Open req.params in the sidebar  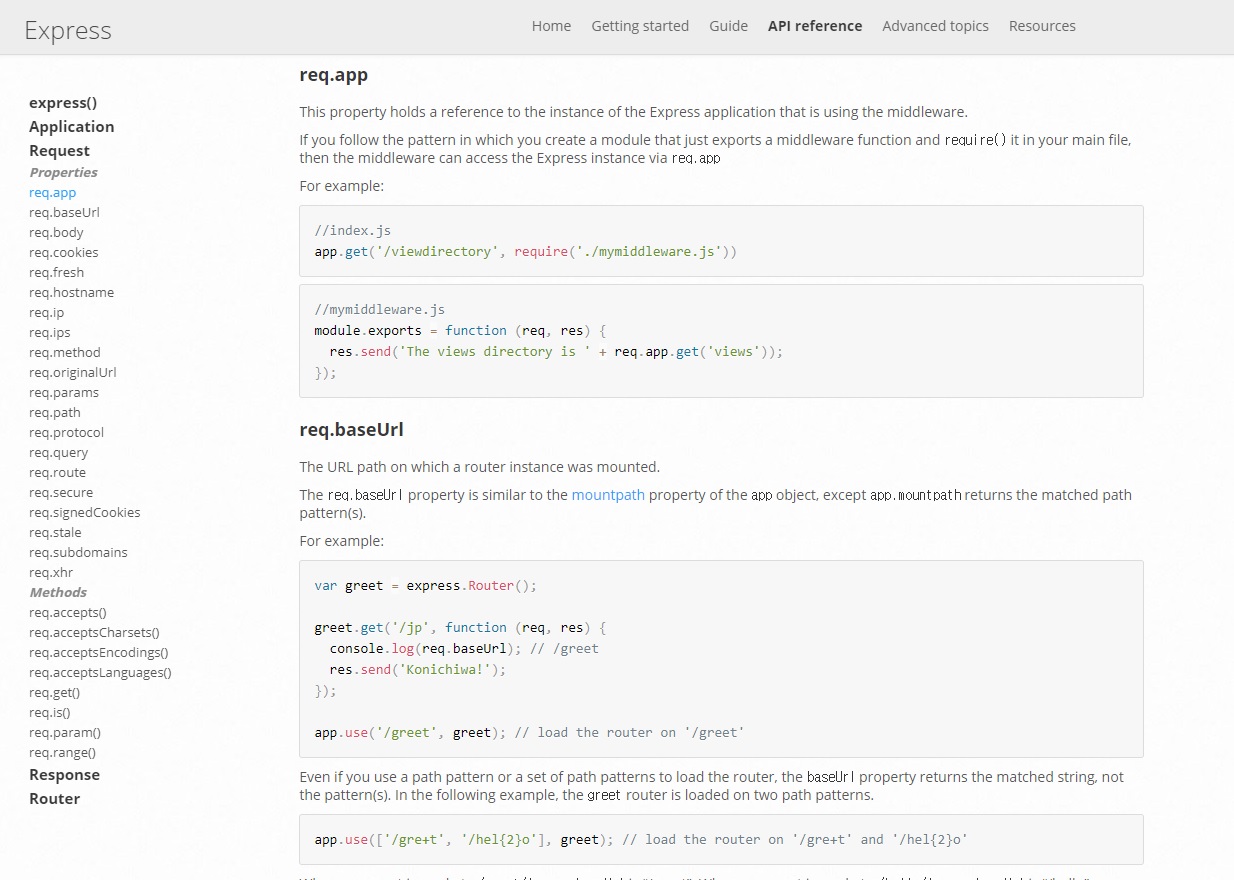point(63,392)
